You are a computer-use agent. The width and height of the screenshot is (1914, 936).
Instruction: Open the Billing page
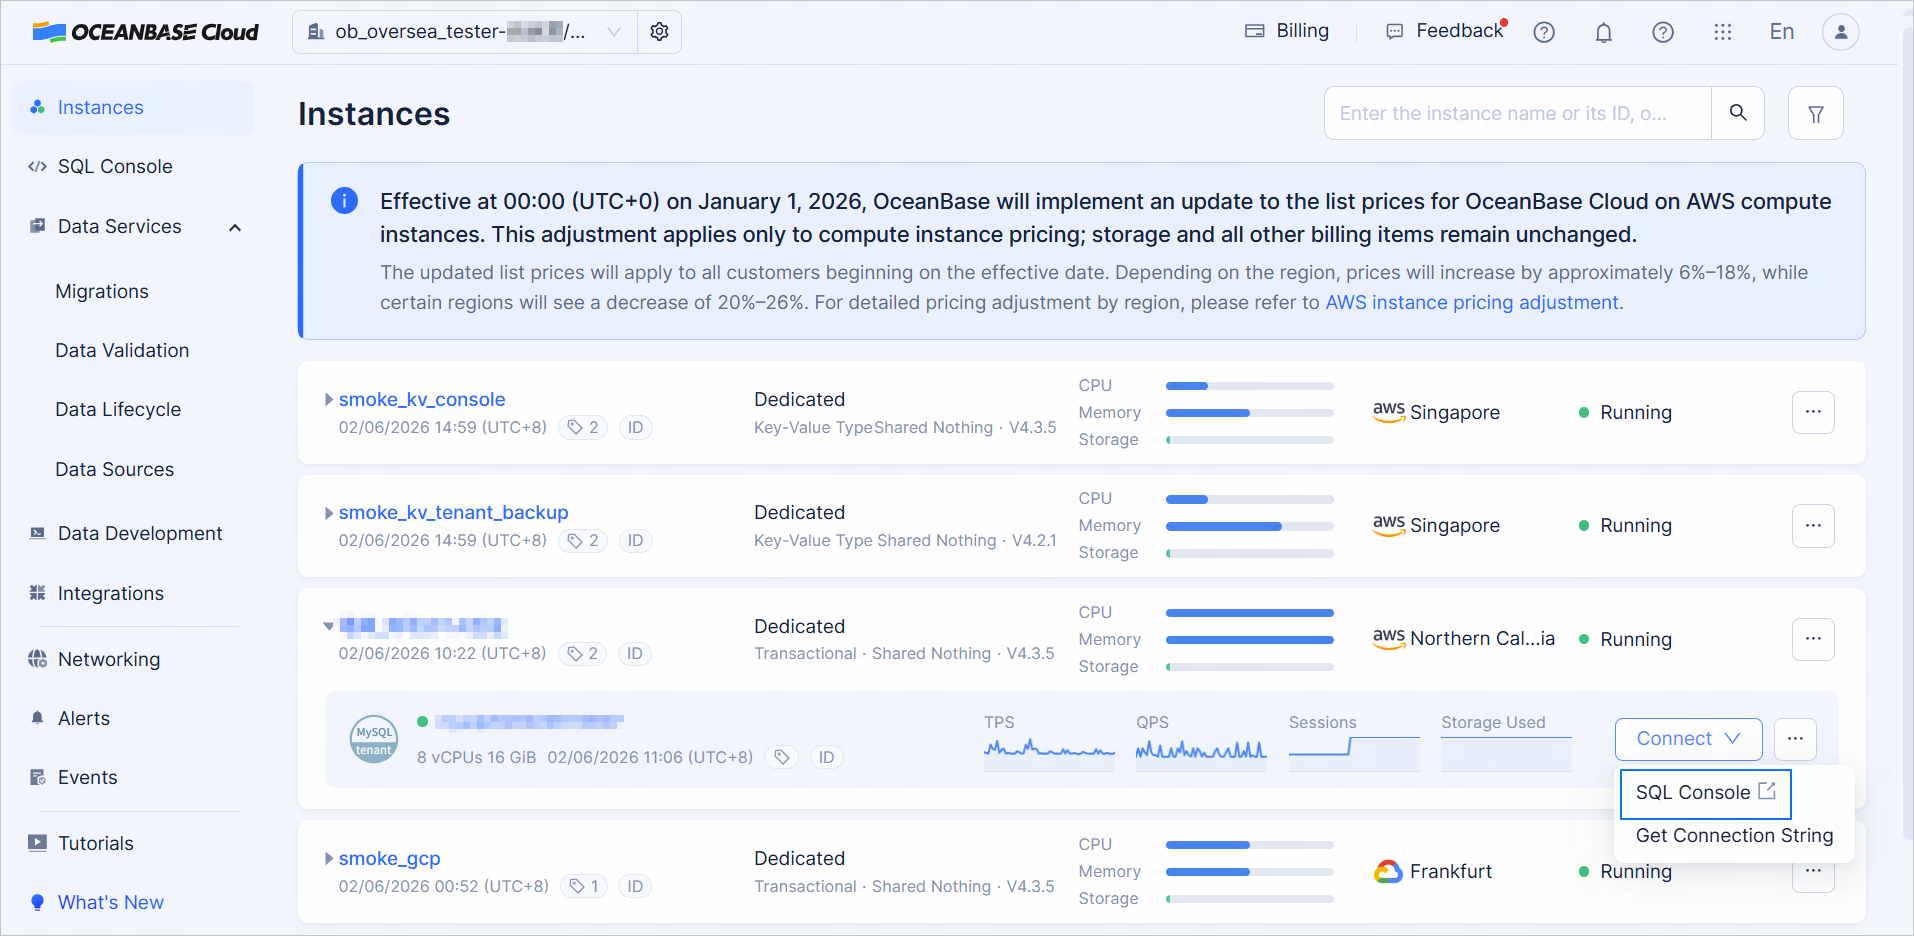(x=1287, y=31)
